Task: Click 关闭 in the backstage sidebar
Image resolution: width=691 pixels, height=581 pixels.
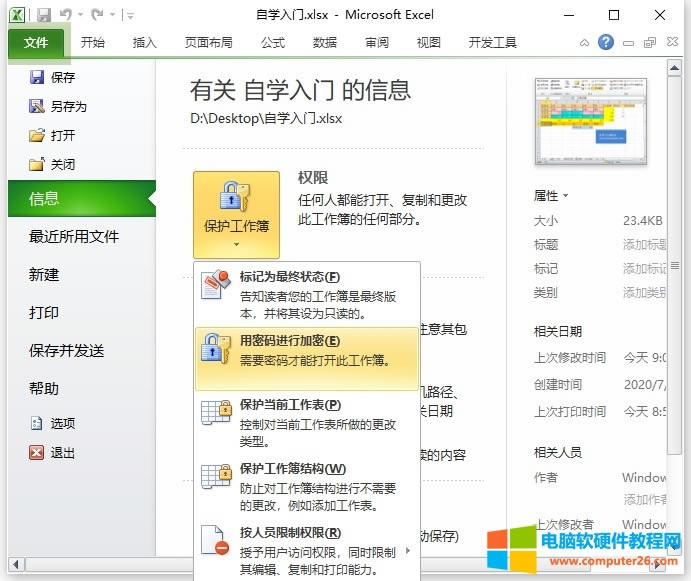Action: [x=53, y=164]
